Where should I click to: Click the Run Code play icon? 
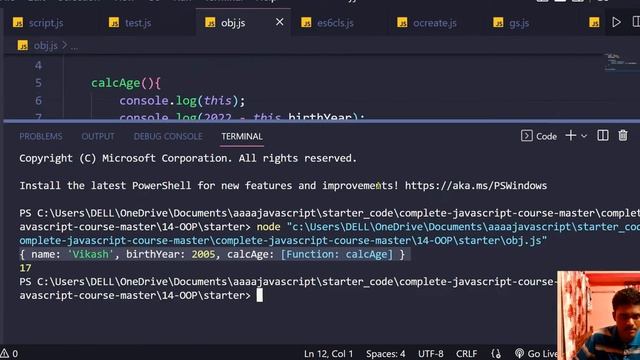point(616,22)
